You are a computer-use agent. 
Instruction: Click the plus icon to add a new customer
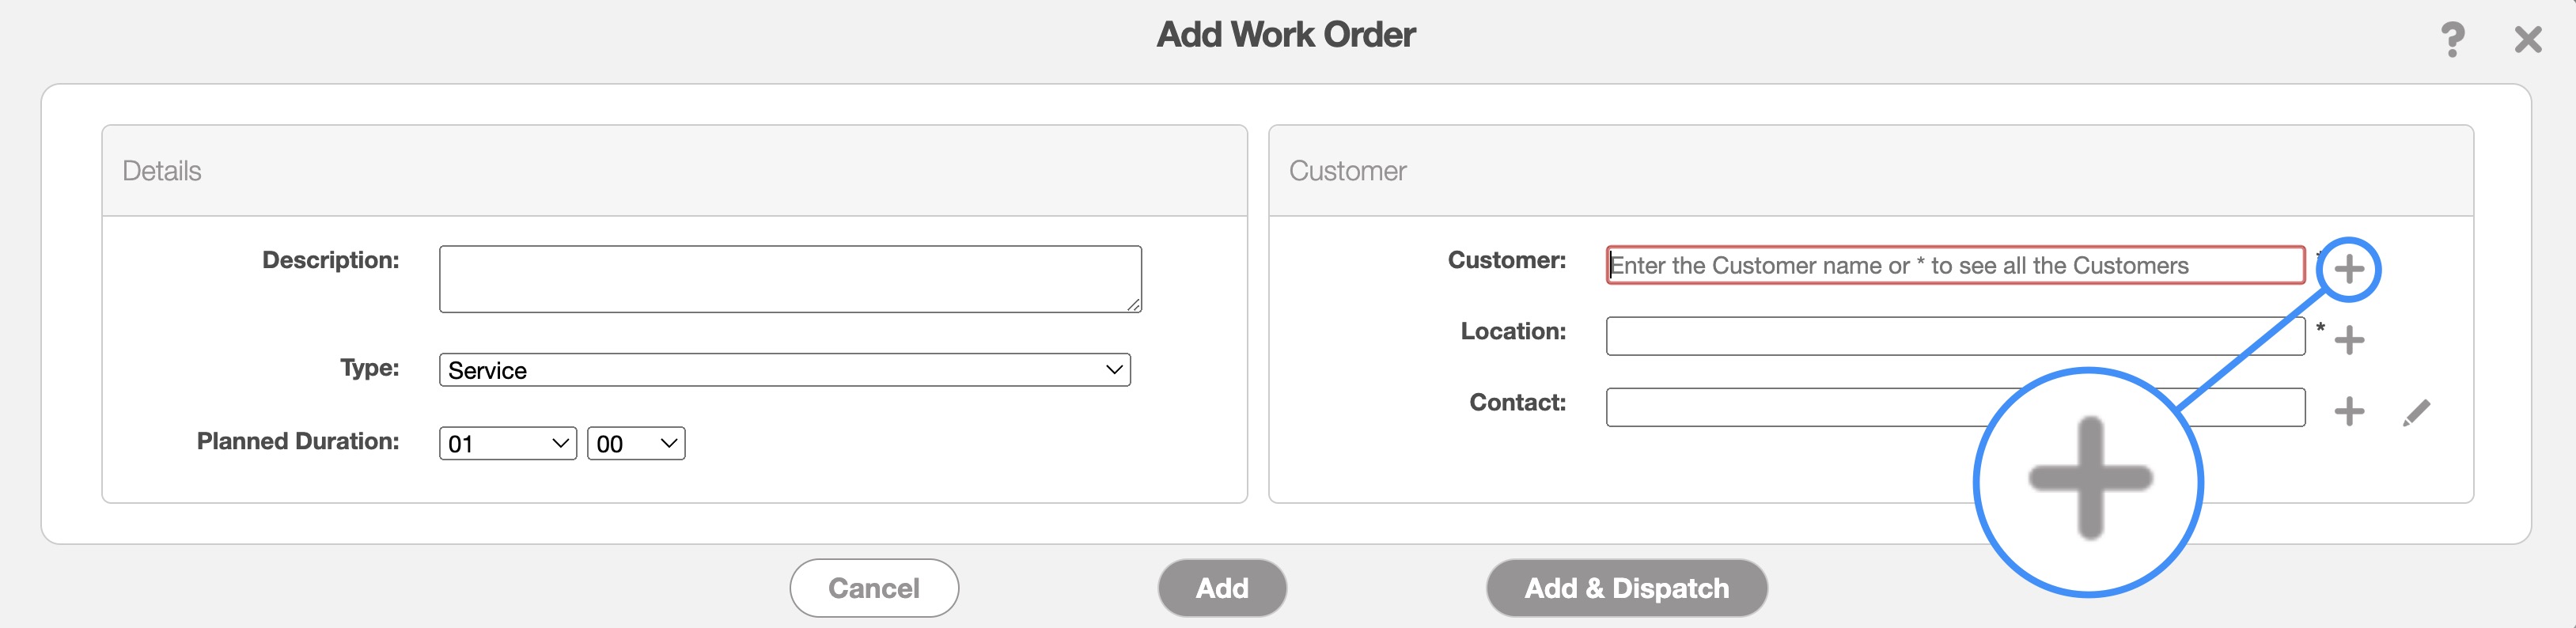coord(2349,269)
